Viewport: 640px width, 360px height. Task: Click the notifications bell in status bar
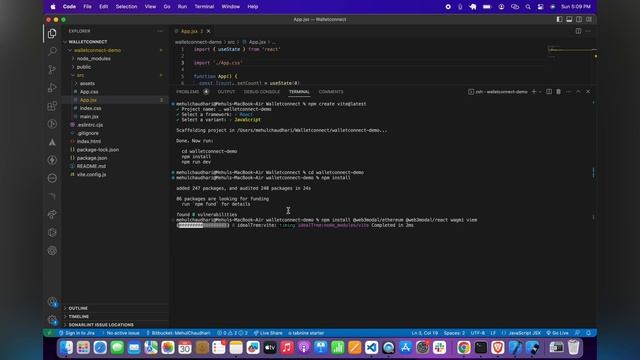(x=589, y=333)
